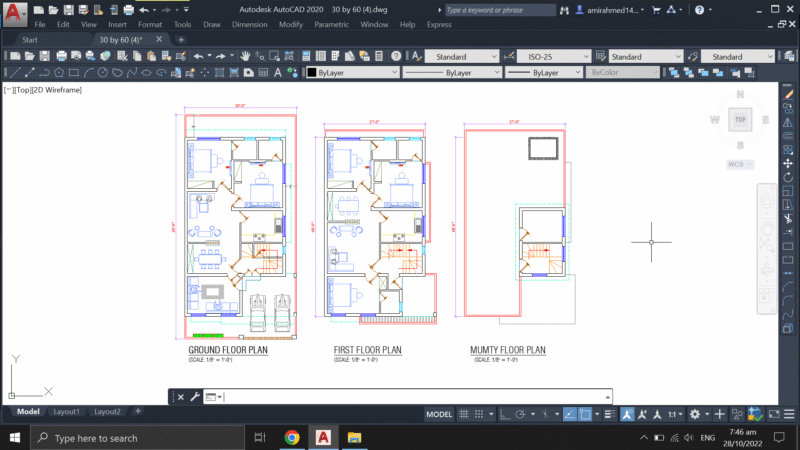This screenshot has height=450, width=800.
Task: Click the viewport controls [-] label
Action: [9, 90]
